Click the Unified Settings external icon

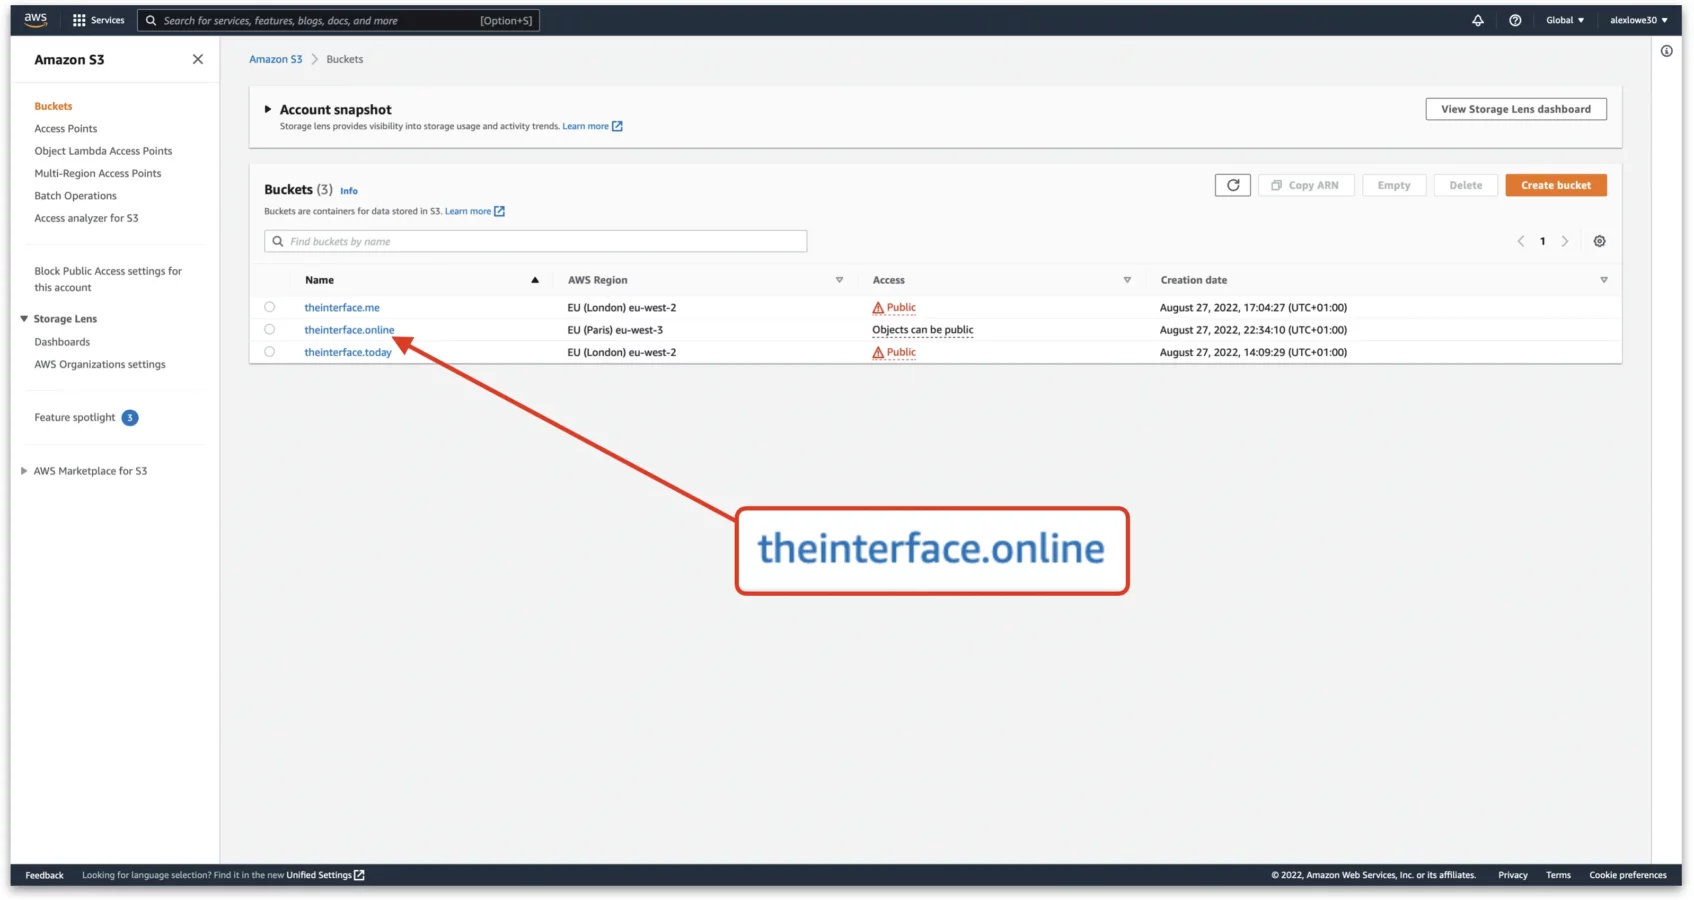tap(359, 875)
